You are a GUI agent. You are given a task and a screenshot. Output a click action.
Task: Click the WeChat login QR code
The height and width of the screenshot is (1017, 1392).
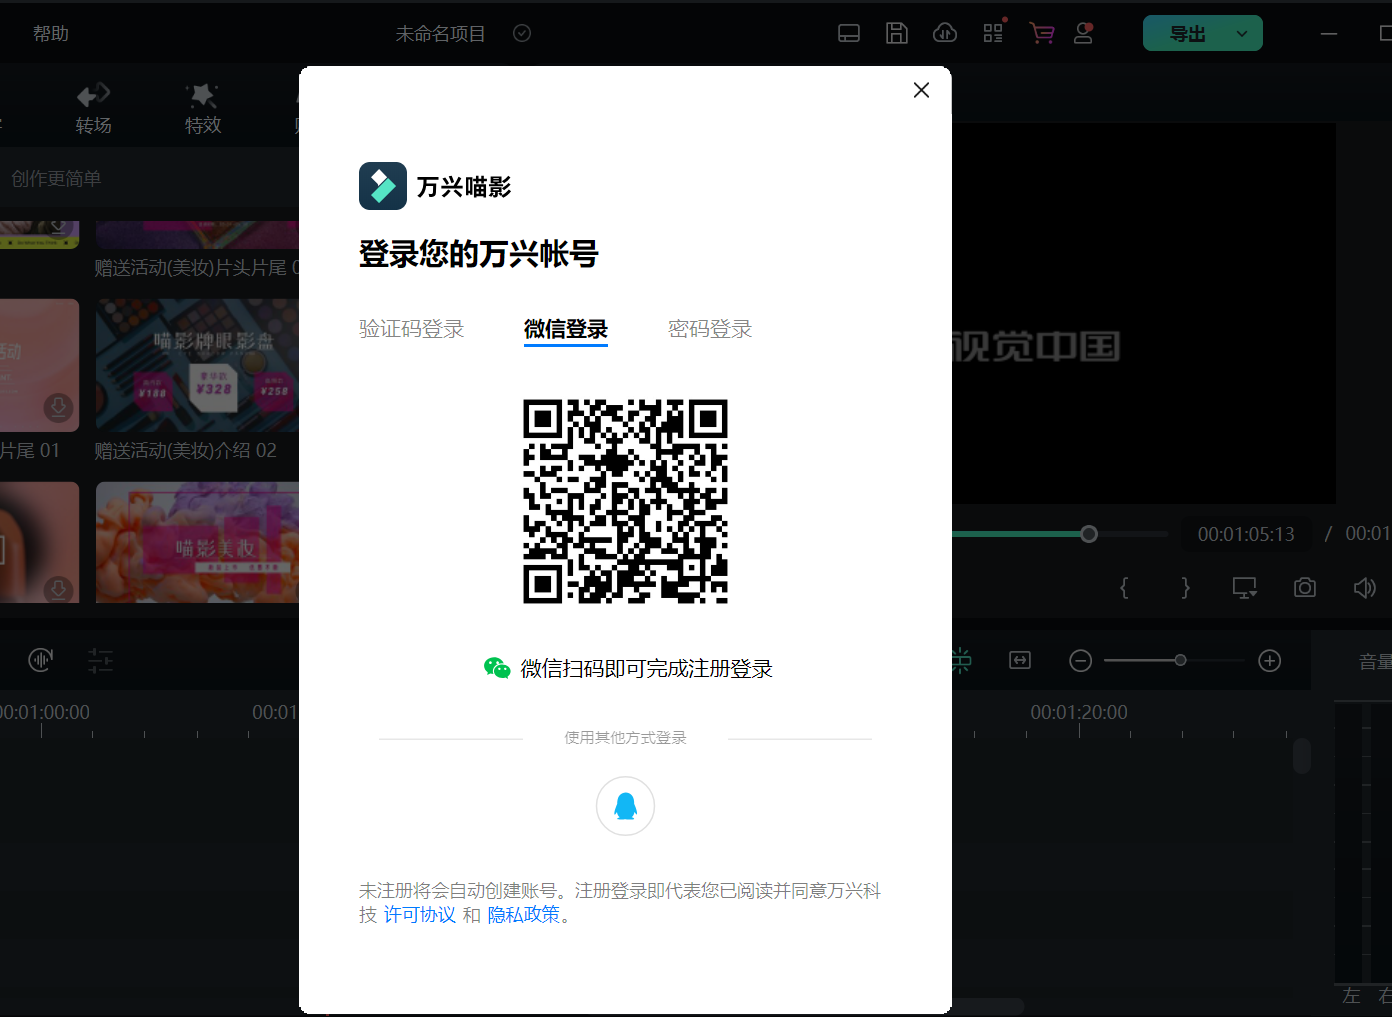625,501
